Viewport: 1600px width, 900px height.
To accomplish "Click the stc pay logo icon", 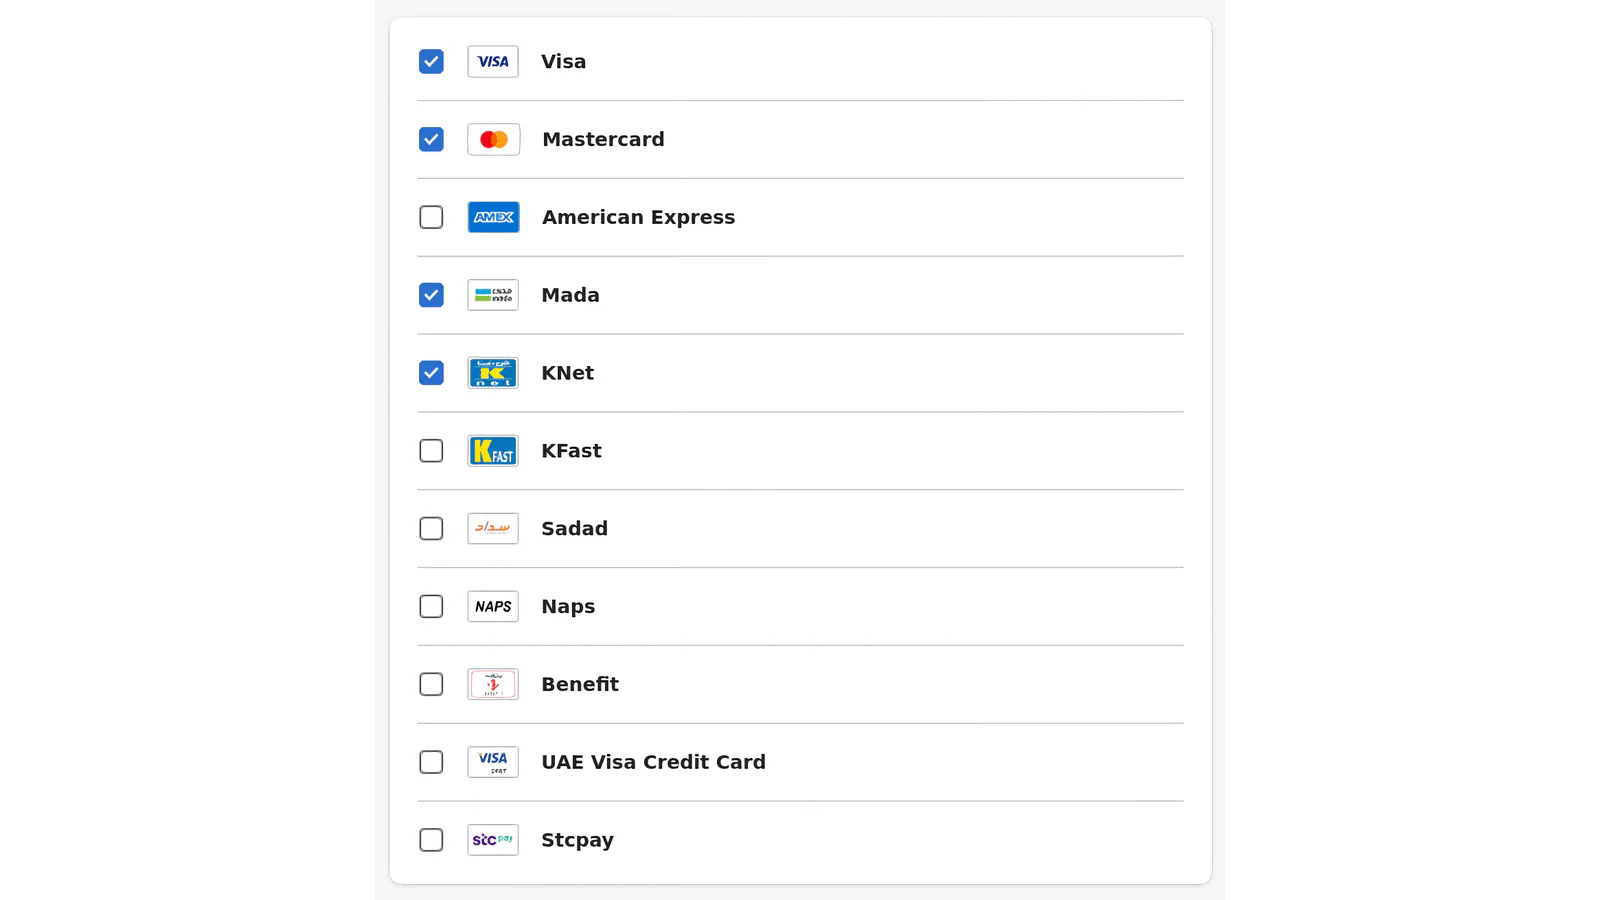I will point(493,840).
